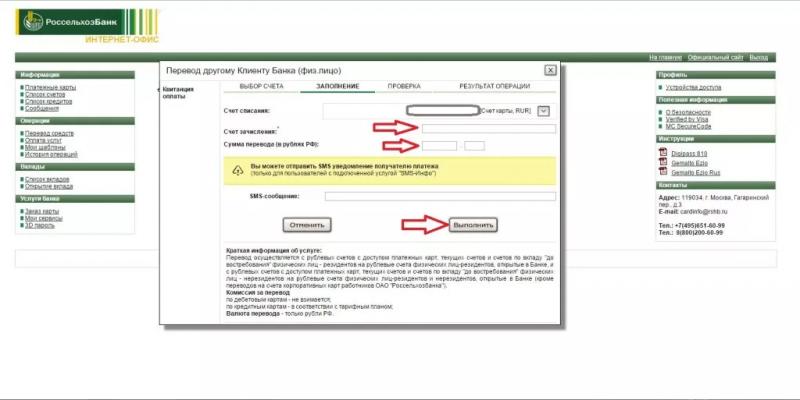
Task: Open the Платежные карты link
Action: pos(51,87)
